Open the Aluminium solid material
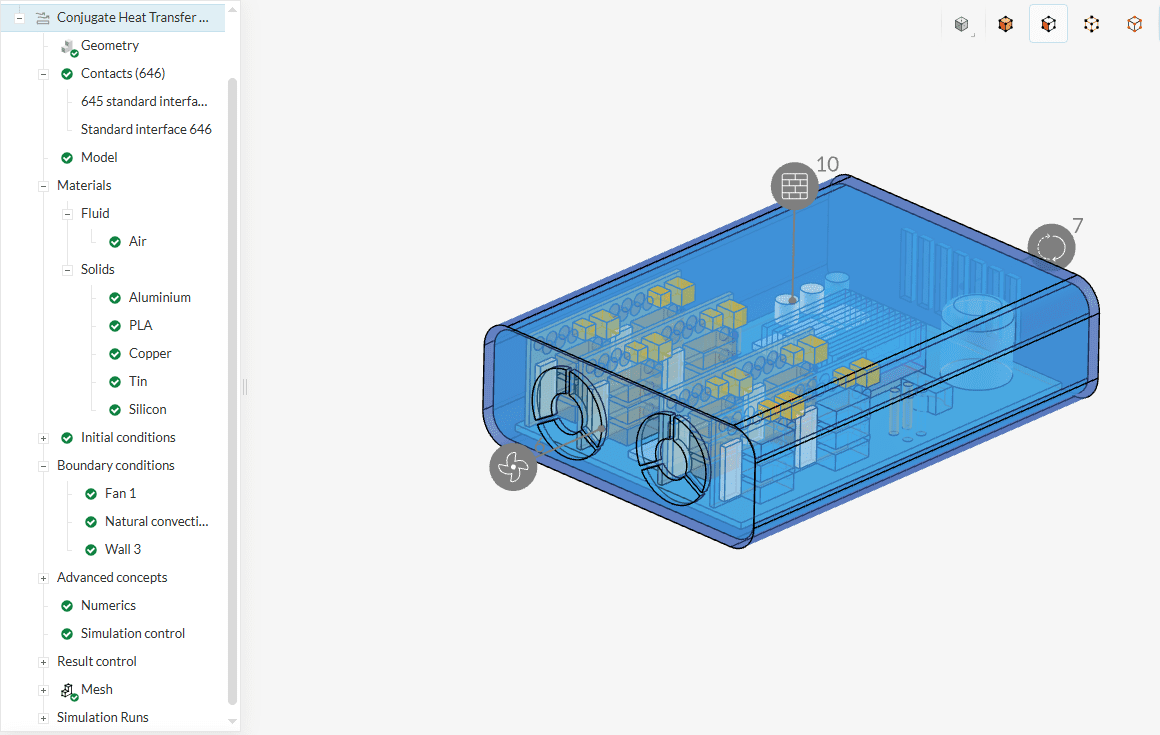The width and height of the screenshot is (1160, 735). [159, 298]
